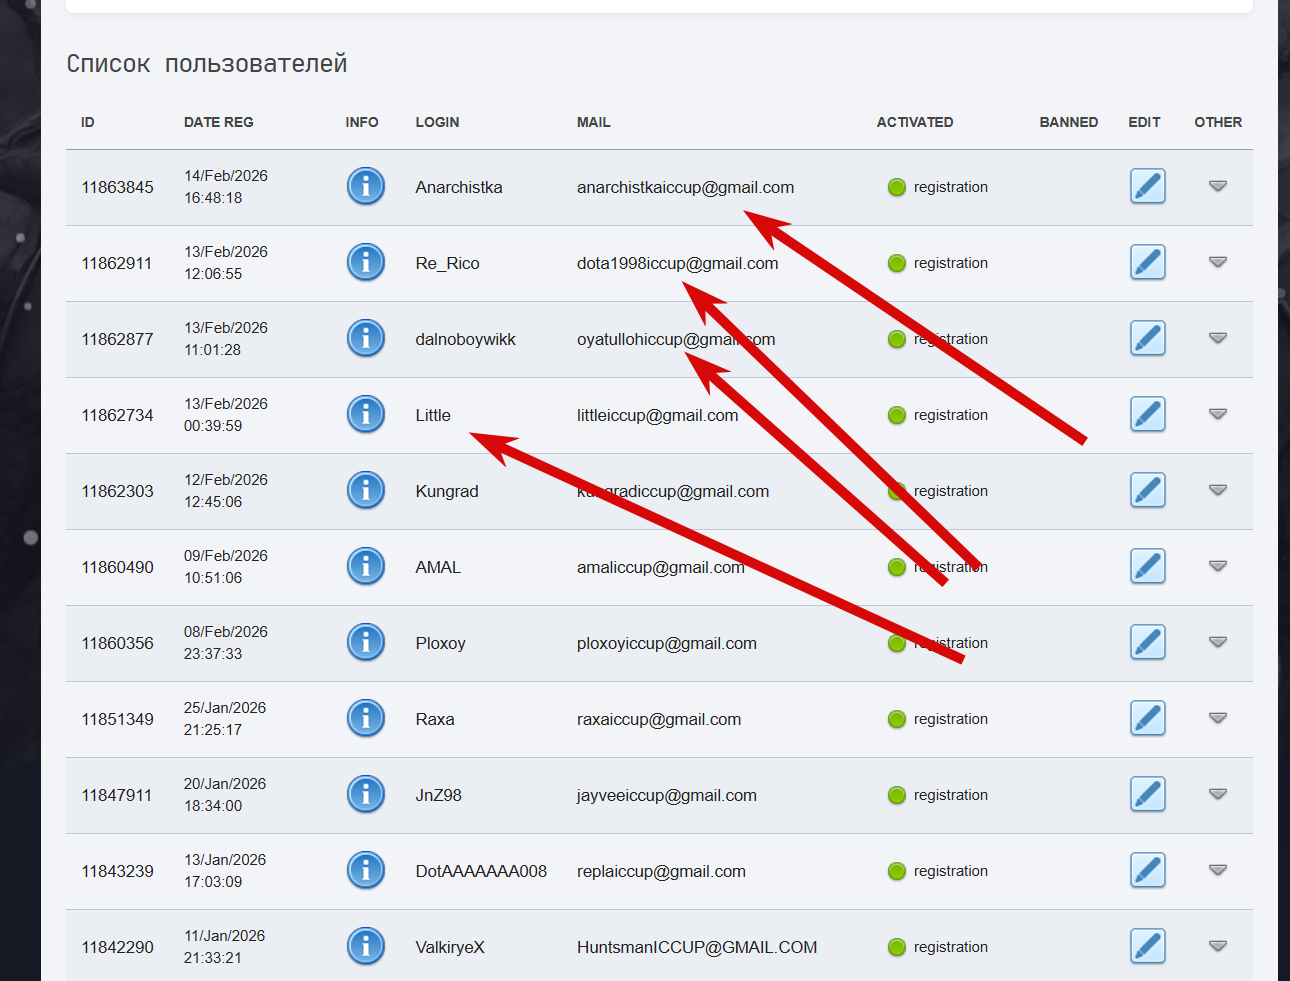Click email jayveeiccup@gmail.com
Image resolution: width=1290 pixels, height=981 pixels.
click(667, 795)
